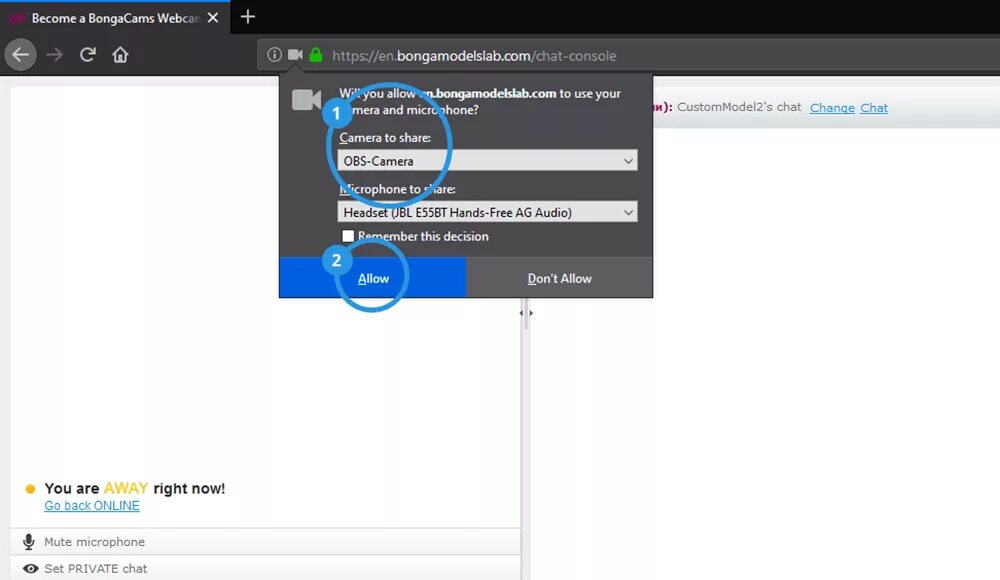Image resolution: width=1000 pixels, height=580 pixels.
Task: Click the Chat link in chat header
Action: (x=874, y=108)
